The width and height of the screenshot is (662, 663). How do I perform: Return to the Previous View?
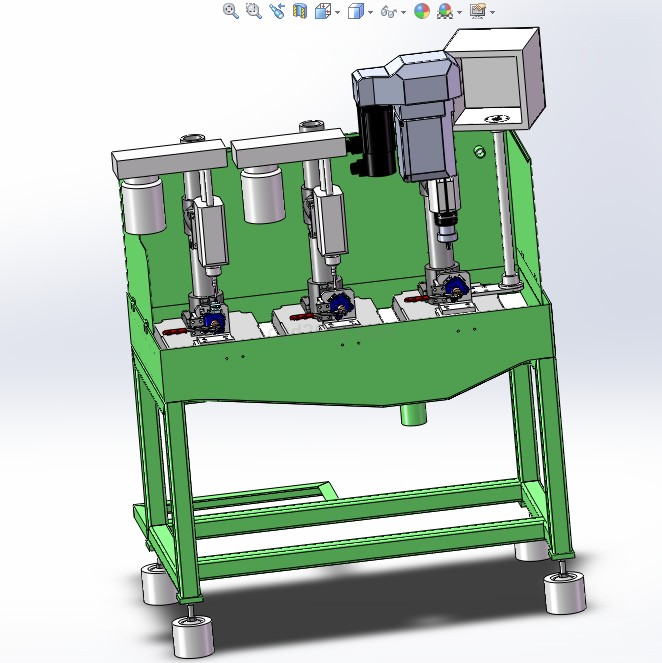click(x=277, y=11)
